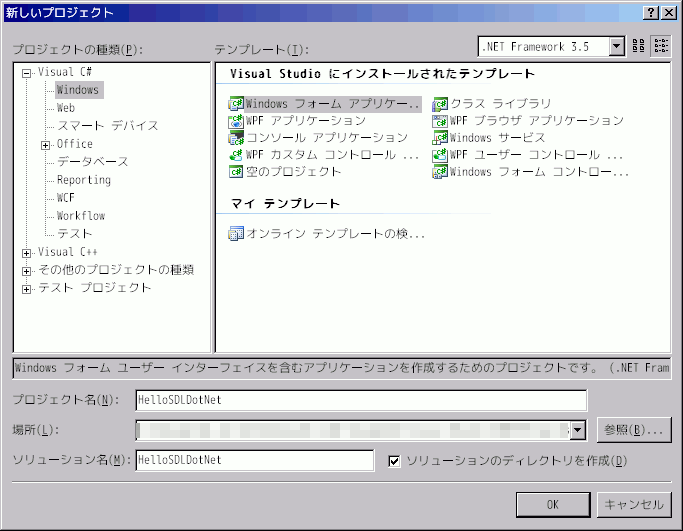Switch to large icons view
The width and height of the screenshot is (683, 531).
pos(638,46)
